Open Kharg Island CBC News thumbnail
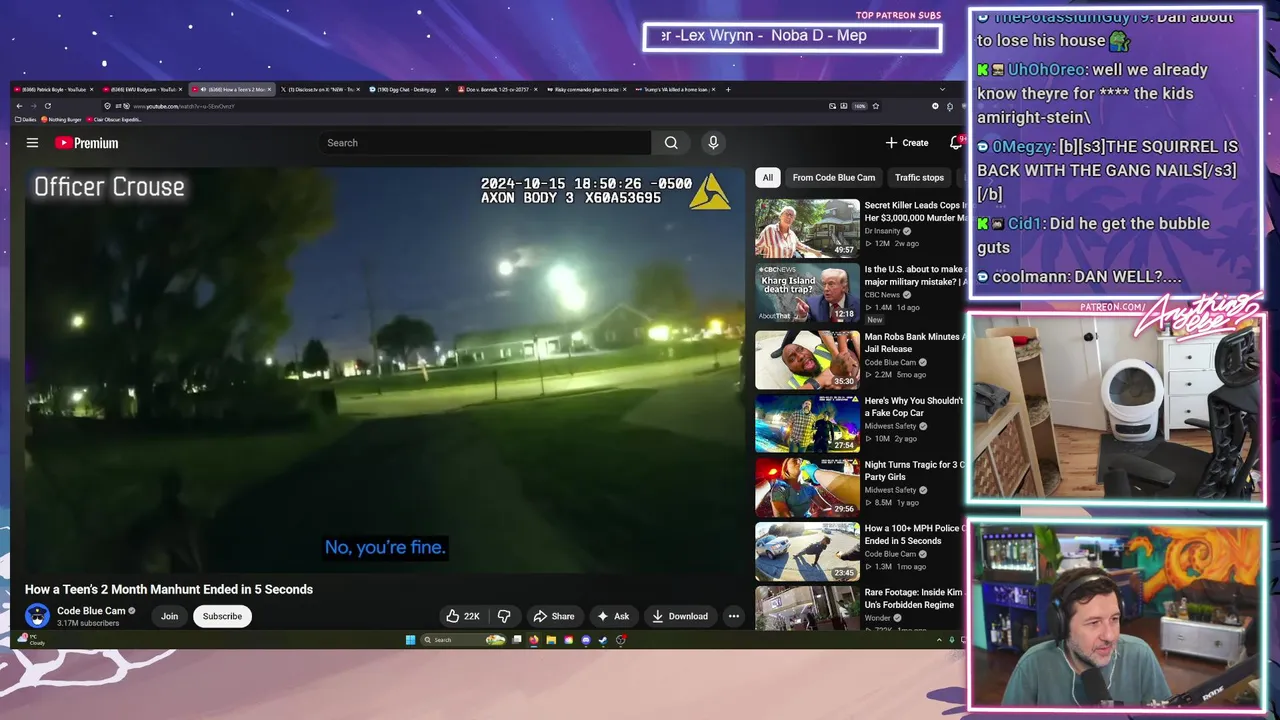Screen dimensions: 1280x720 pyautogui.click(x=807, y=292)
